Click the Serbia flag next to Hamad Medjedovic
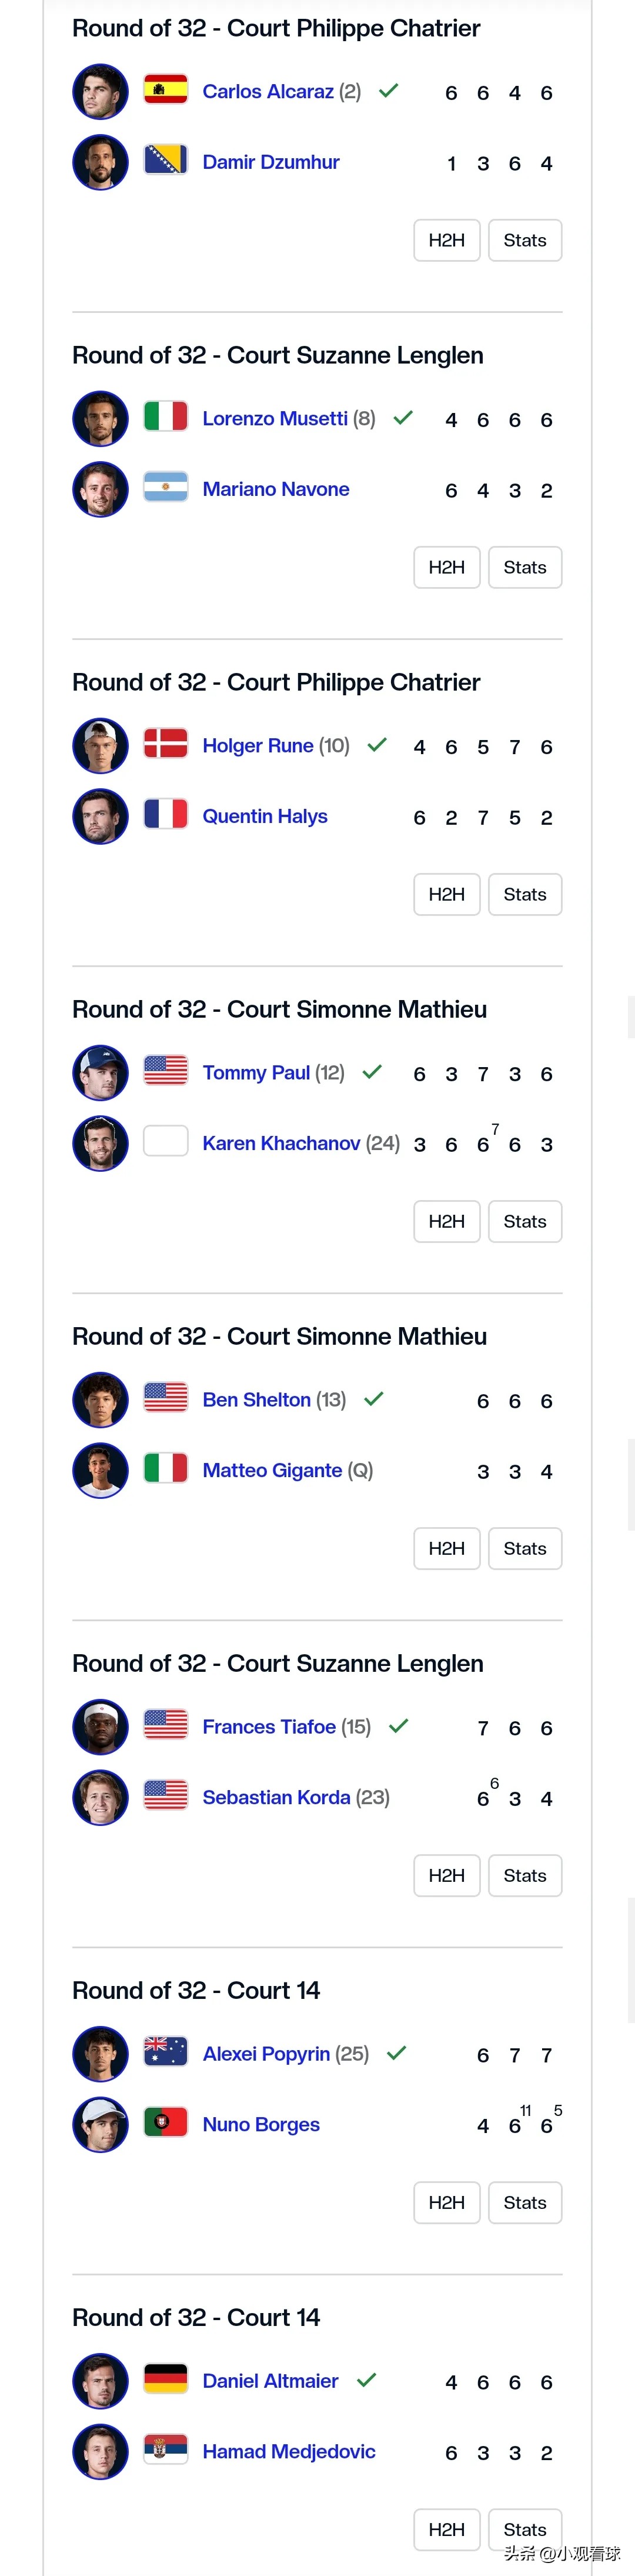Screen dimensions: 635x2576 [166, 2451]
